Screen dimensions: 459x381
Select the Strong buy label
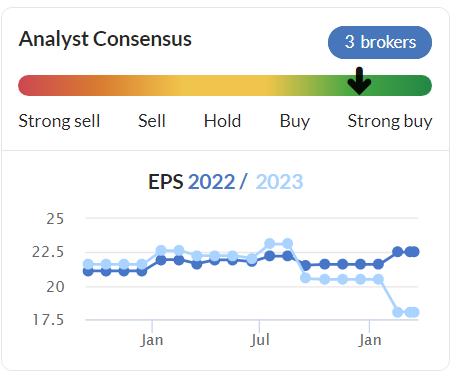(x=390, y=121)
